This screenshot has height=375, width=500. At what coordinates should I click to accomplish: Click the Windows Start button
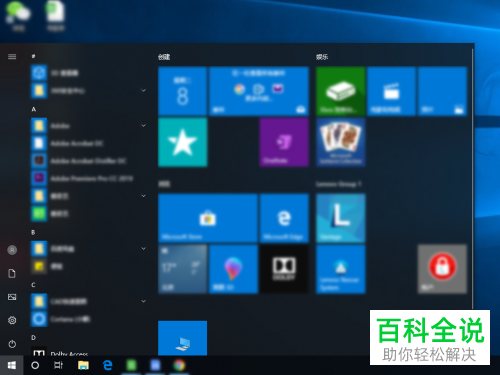12,365
